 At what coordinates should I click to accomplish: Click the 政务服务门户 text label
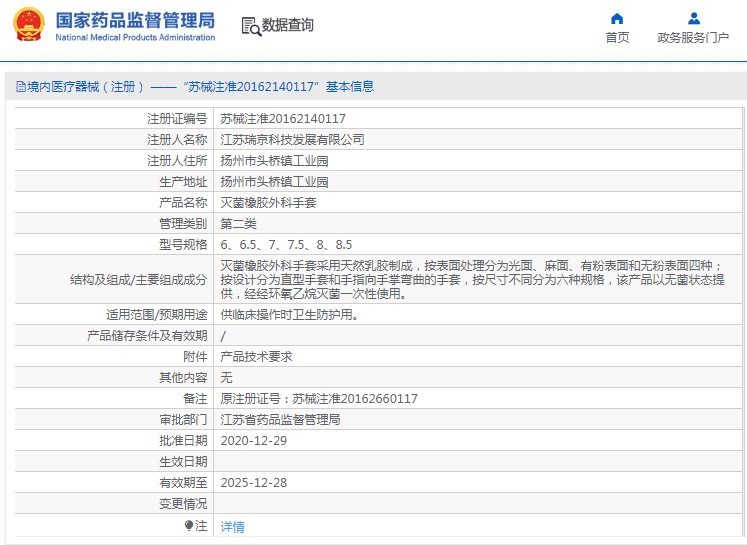[693, 38]
